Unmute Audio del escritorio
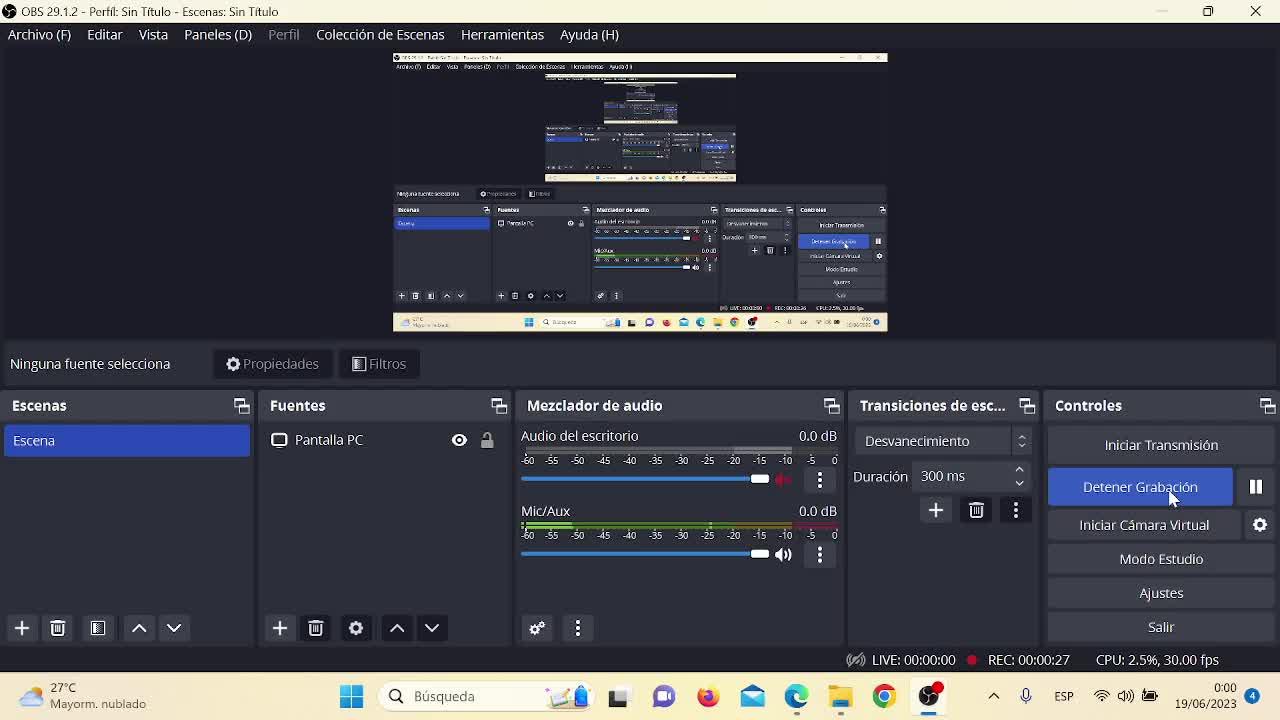1280x720 pixels. [x=783, y=480]
